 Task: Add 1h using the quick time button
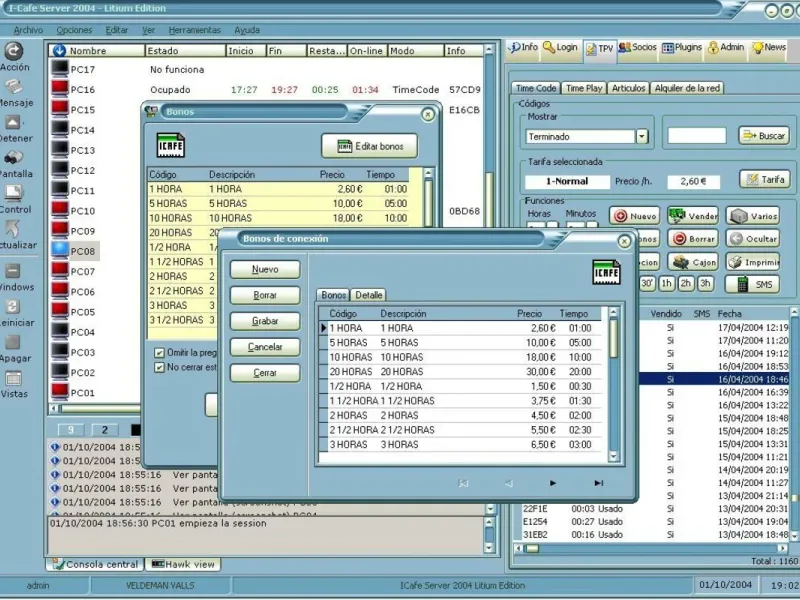(x=666, y=283)
